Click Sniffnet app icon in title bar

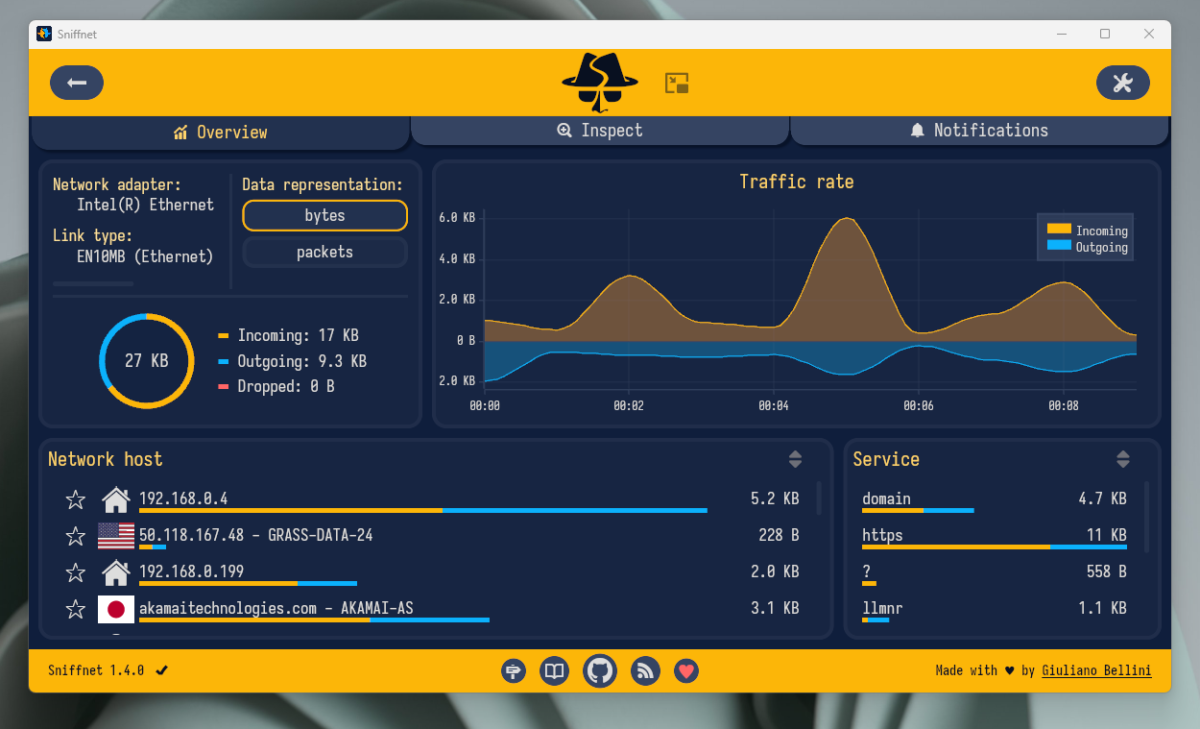coord(44,34)
